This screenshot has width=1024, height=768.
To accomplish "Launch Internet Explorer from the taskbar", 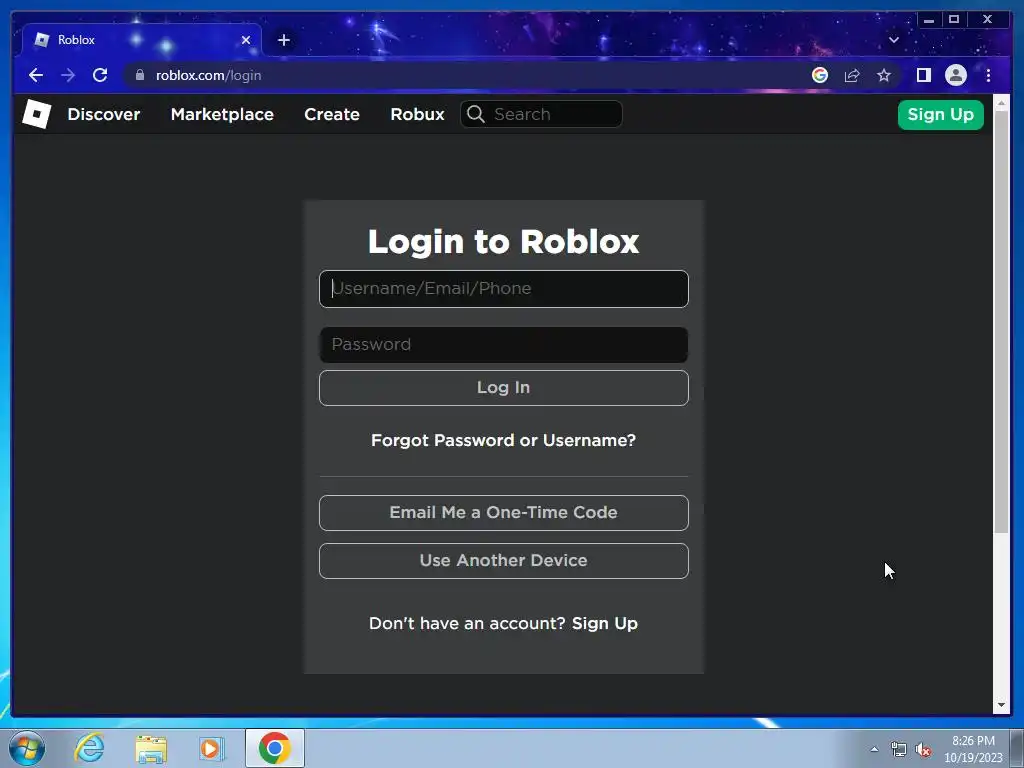I will 89,748.
